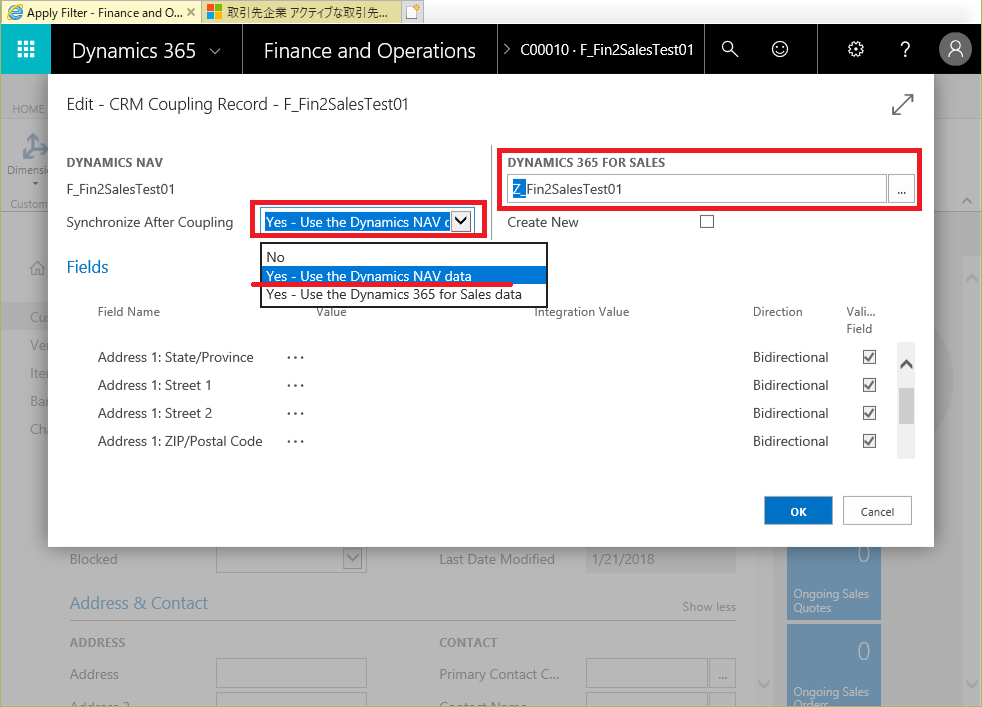
Task: Select the No option in the dropdown list
Action: [403, 257]
